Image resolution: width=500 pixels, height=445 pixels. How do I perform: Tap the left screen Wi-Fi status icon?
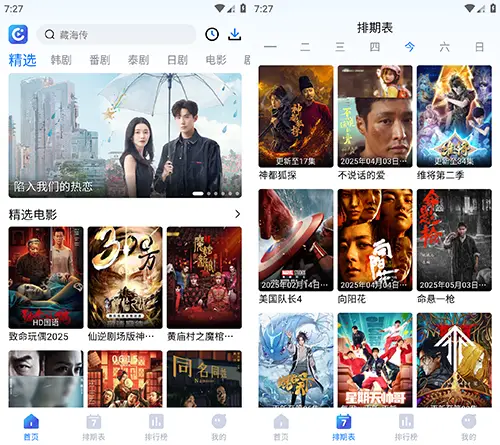pos(219,8)
